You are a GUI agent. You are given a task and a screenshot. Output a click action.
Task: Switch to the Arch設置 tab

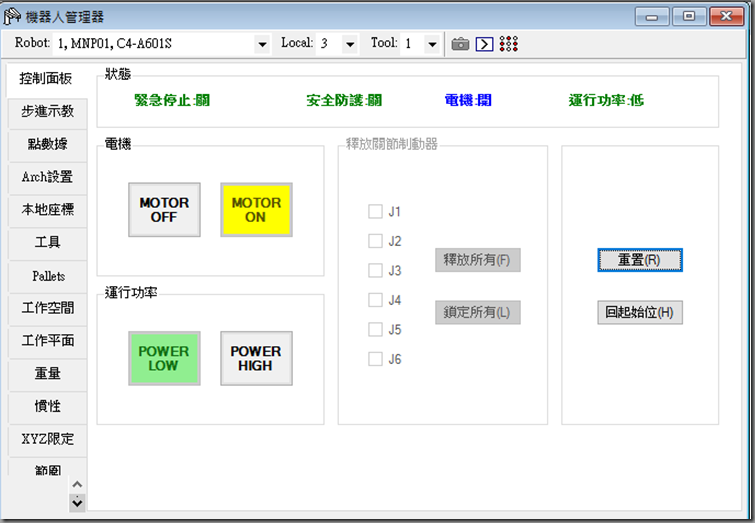(x=48, y=177)
